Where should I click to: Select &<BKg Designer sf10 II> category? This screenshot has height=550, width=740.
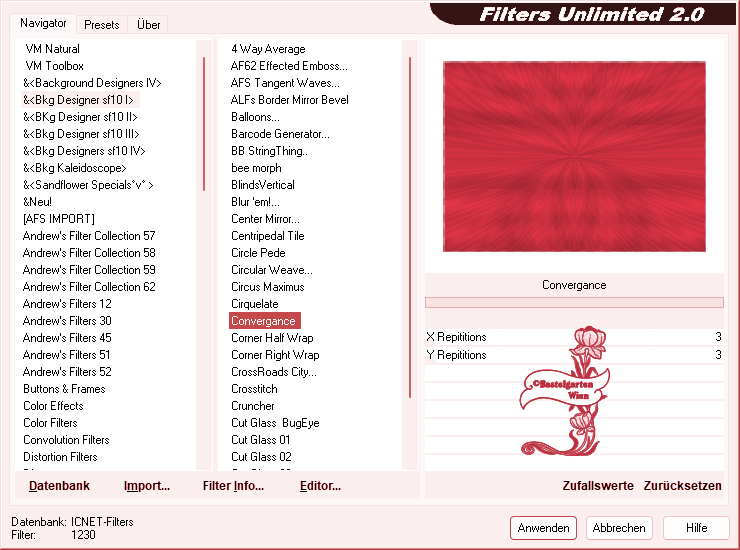[80, 117]
